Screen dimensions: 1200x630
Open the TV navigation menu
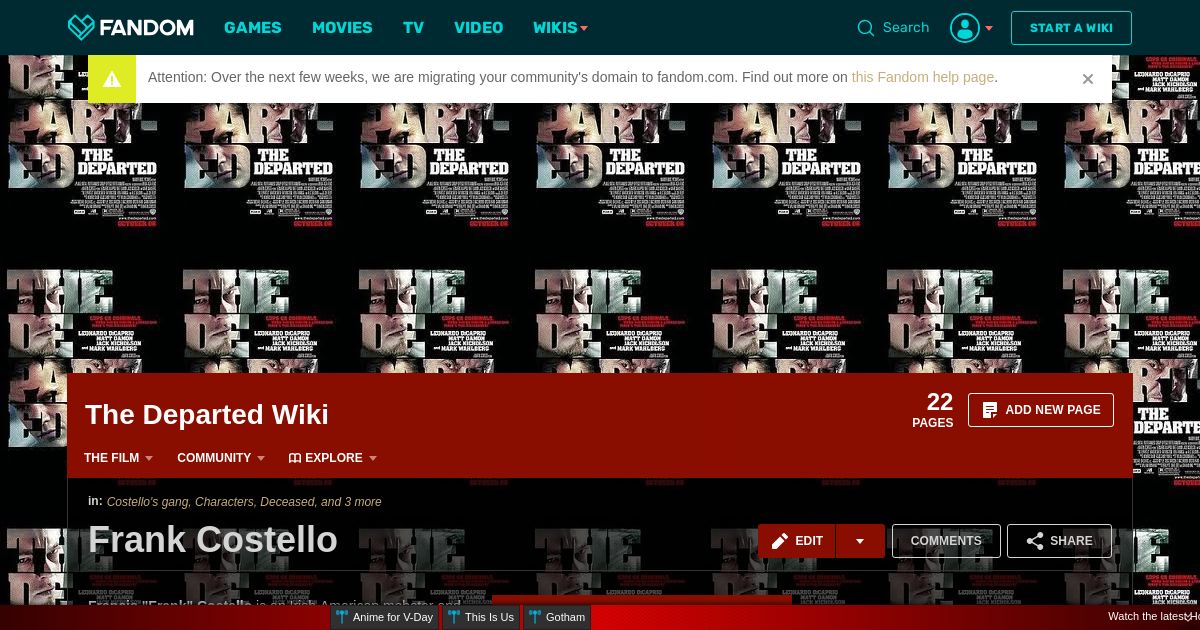(413, 27)
